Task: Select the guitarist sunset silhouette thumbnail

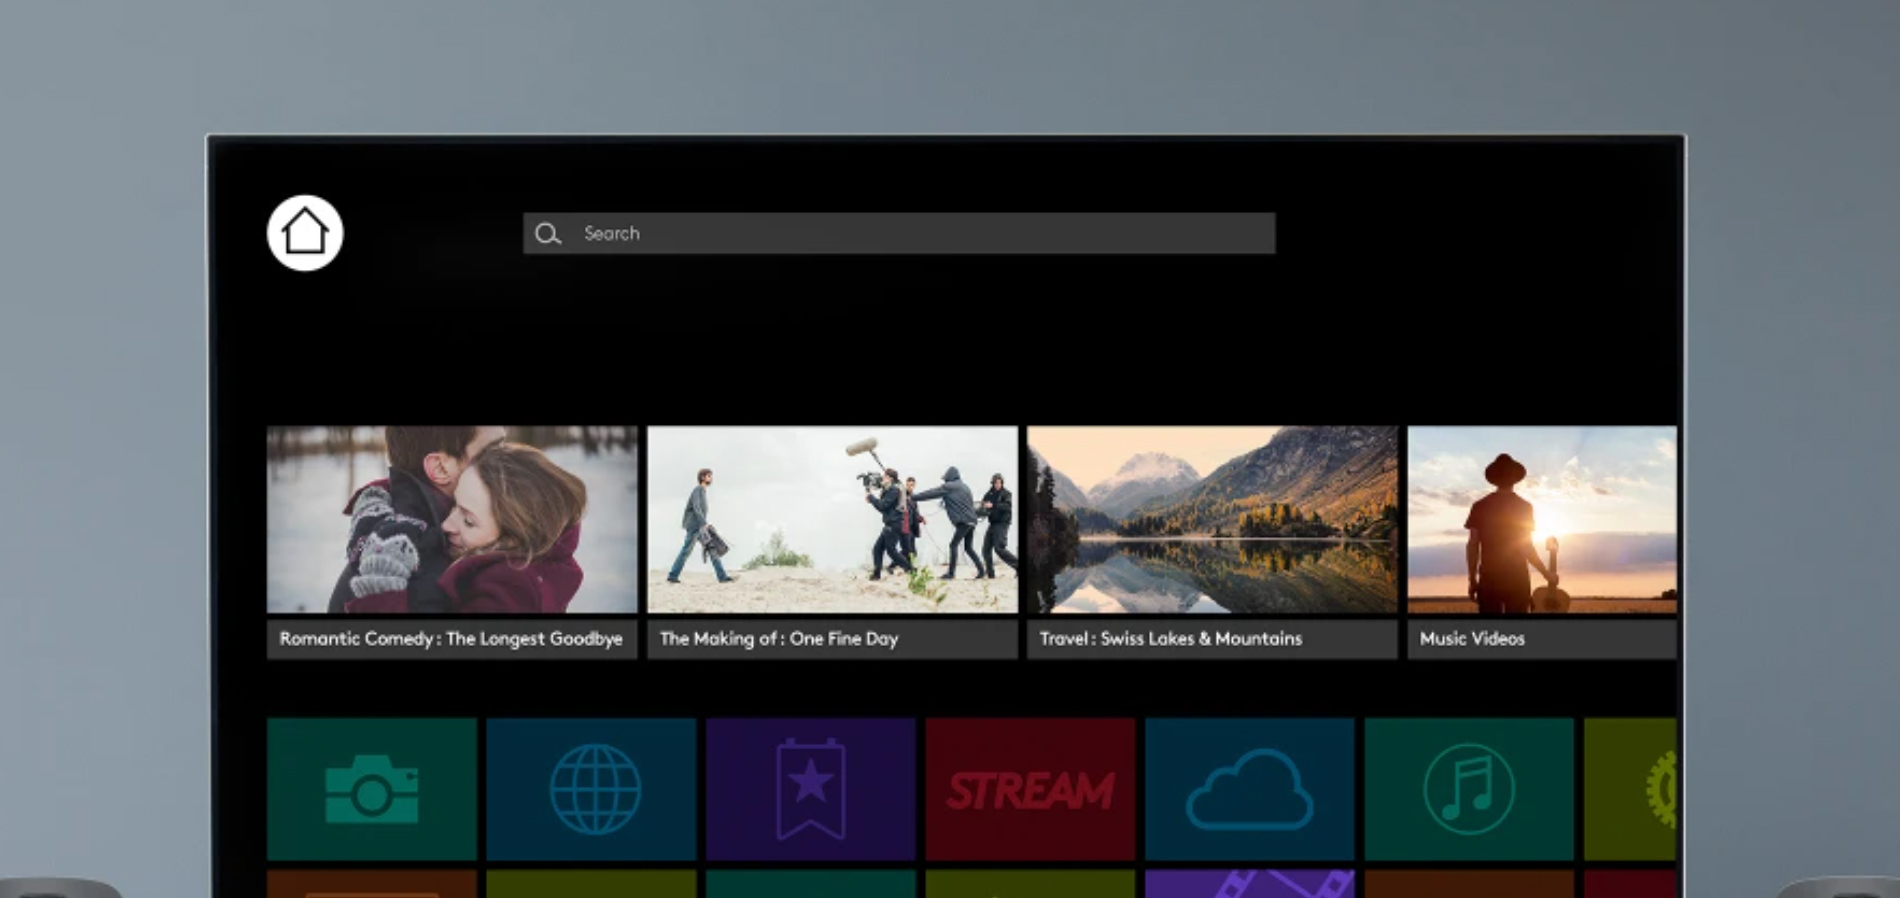Action: click(1542, 519)
